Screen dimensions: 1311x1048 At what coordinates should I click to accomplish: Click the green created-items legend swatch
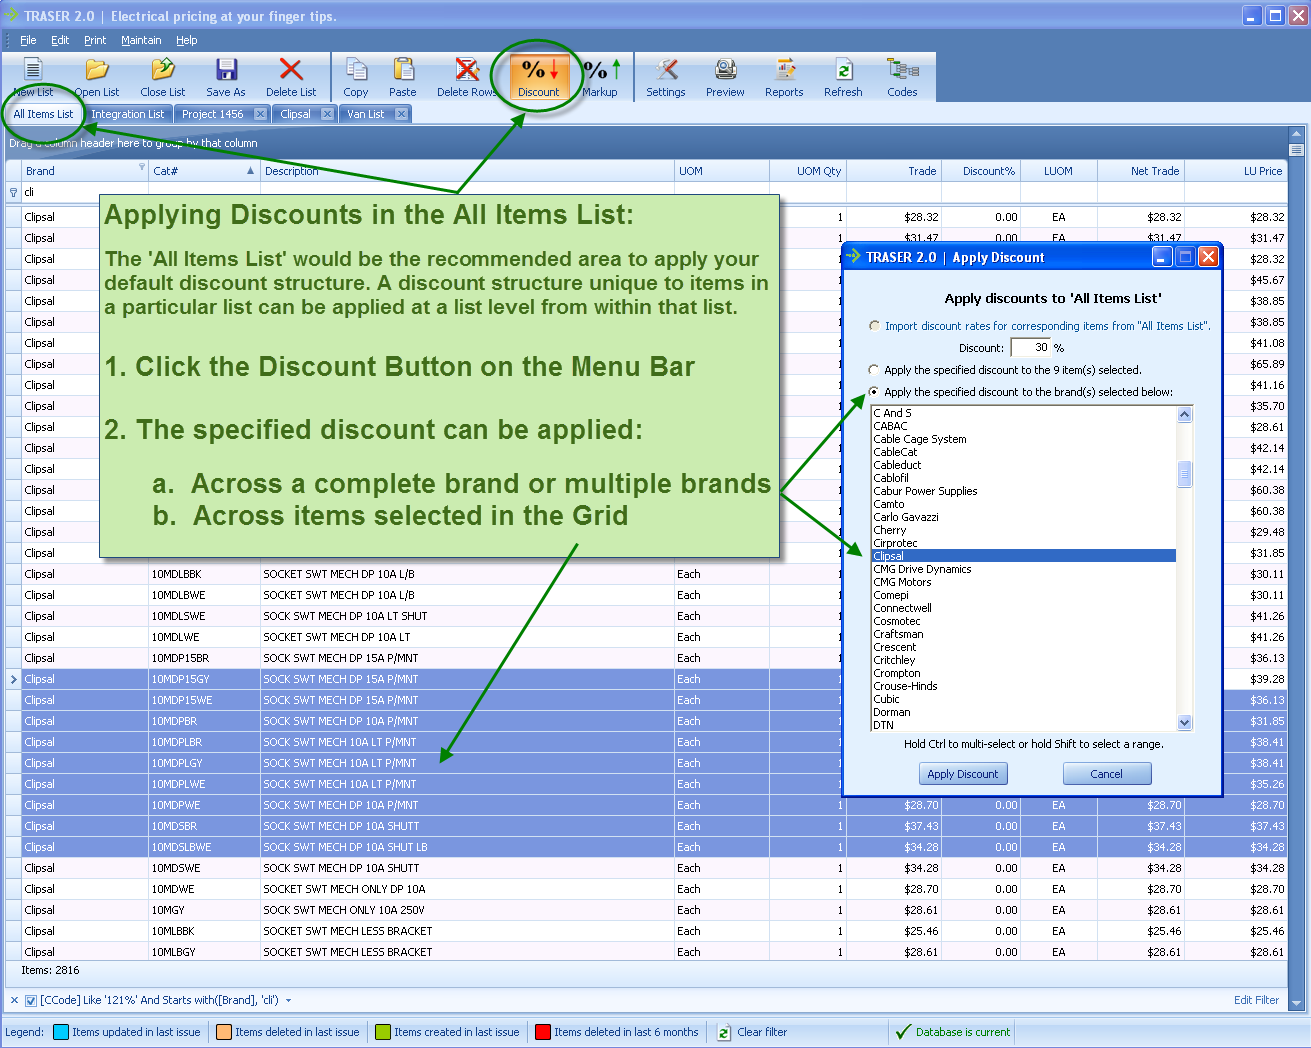coord(382,1032)
